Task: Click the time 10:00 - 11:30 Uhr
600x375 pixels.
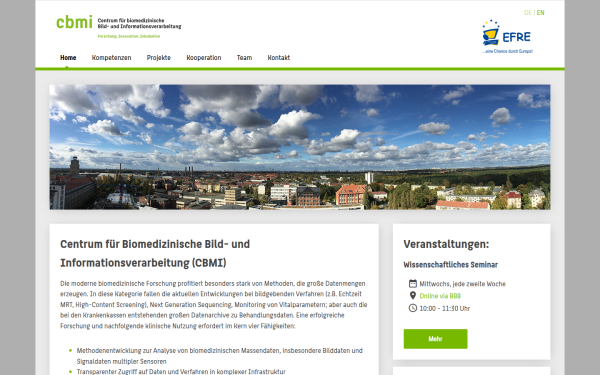Action: (x=445, y=308)
